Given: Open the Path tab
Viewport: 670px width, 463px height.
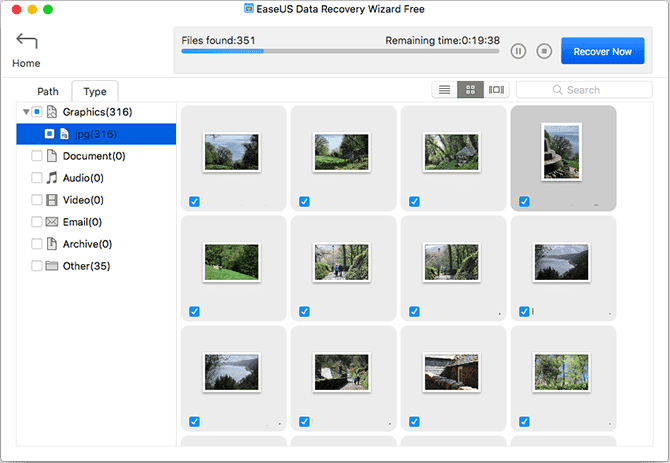Looking at the screenshot, I should coord(48,91).
